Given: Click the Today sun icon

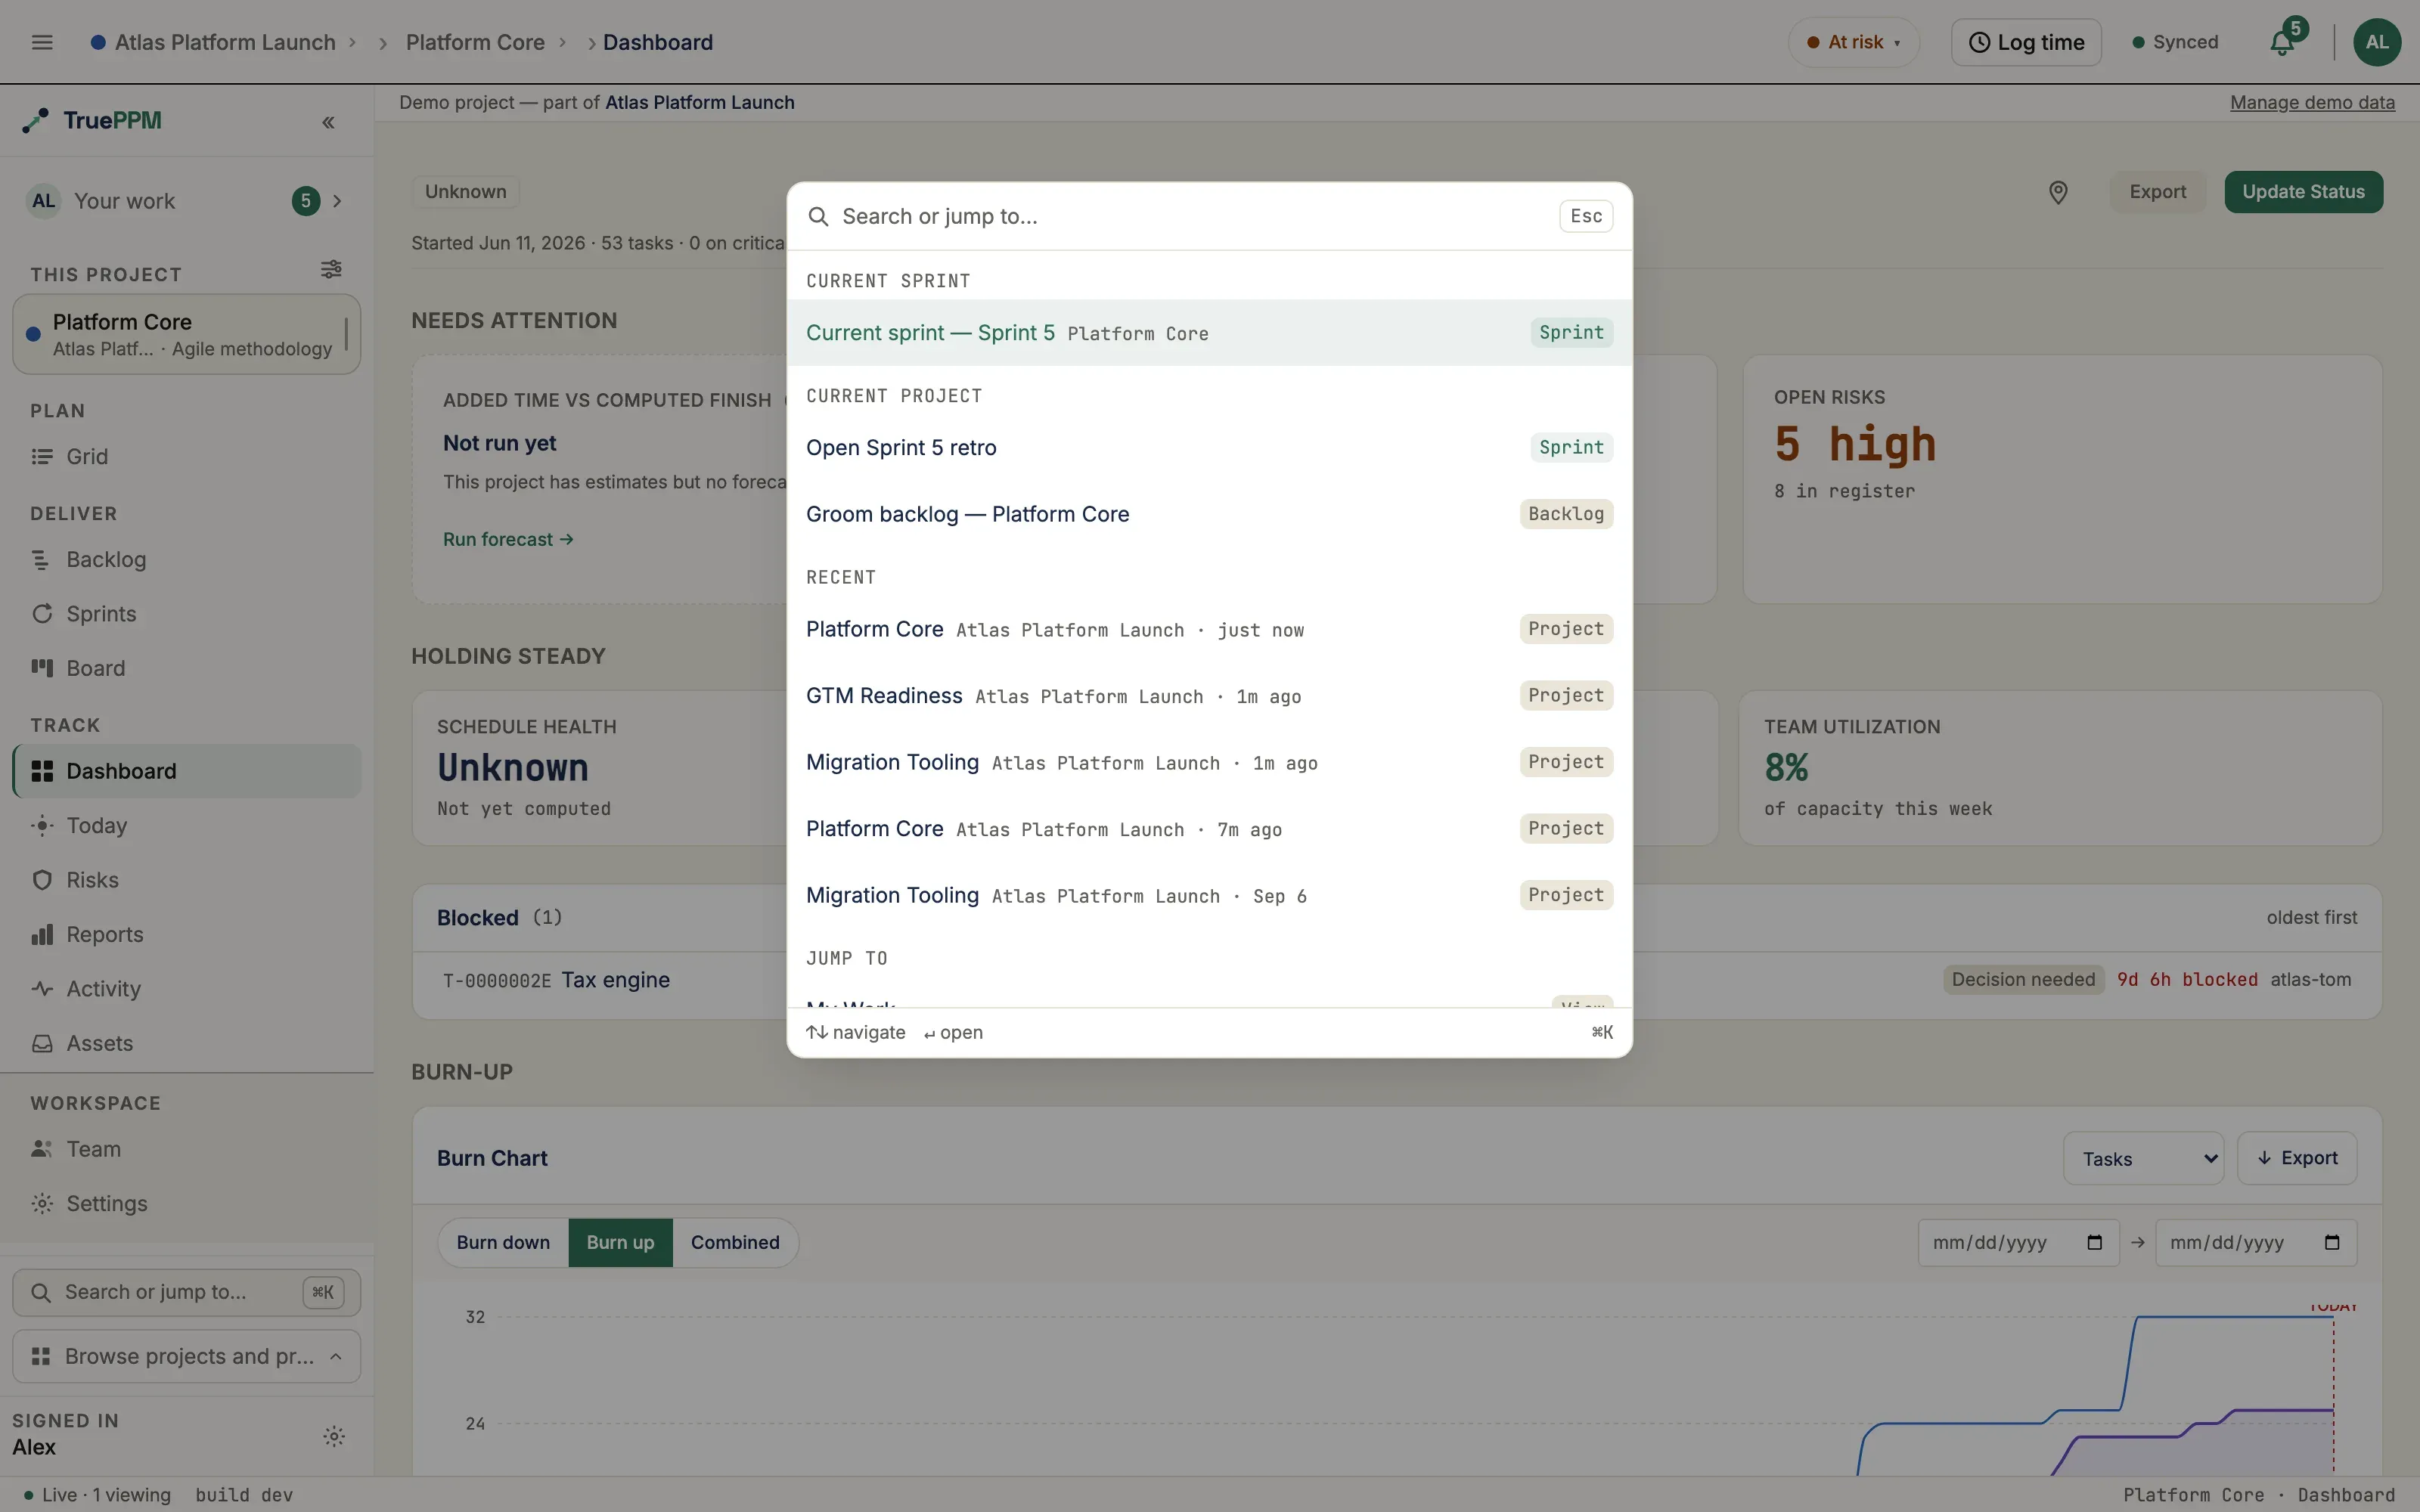Looking at the screenshot, I should point(42,826).
